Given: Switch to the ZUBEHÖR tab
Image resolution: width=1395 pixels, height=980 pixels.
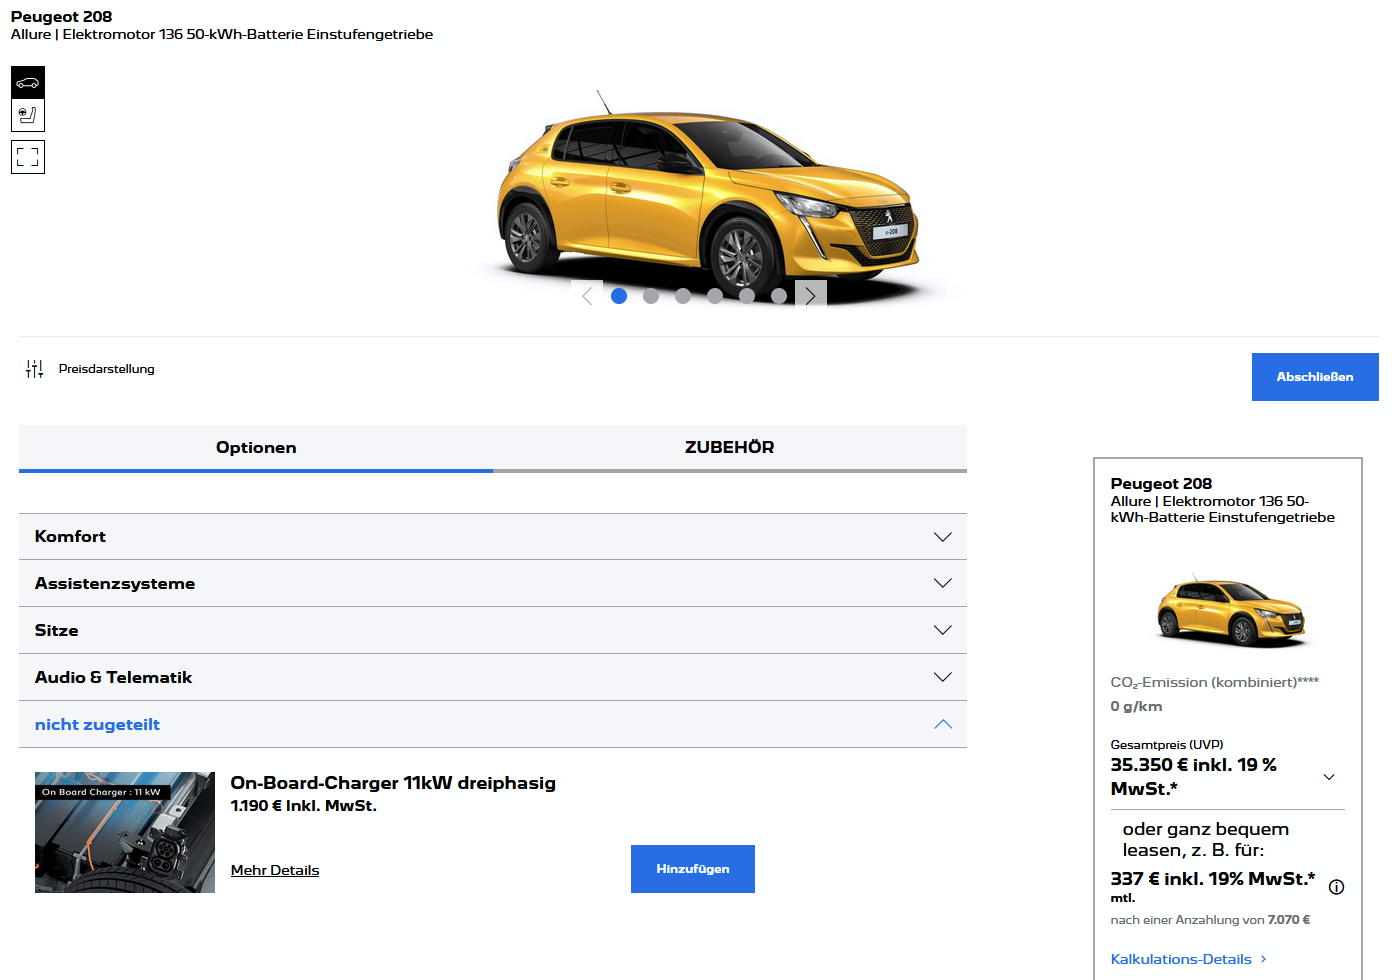Looking at the screenshot, I should [x=730, y=448].
